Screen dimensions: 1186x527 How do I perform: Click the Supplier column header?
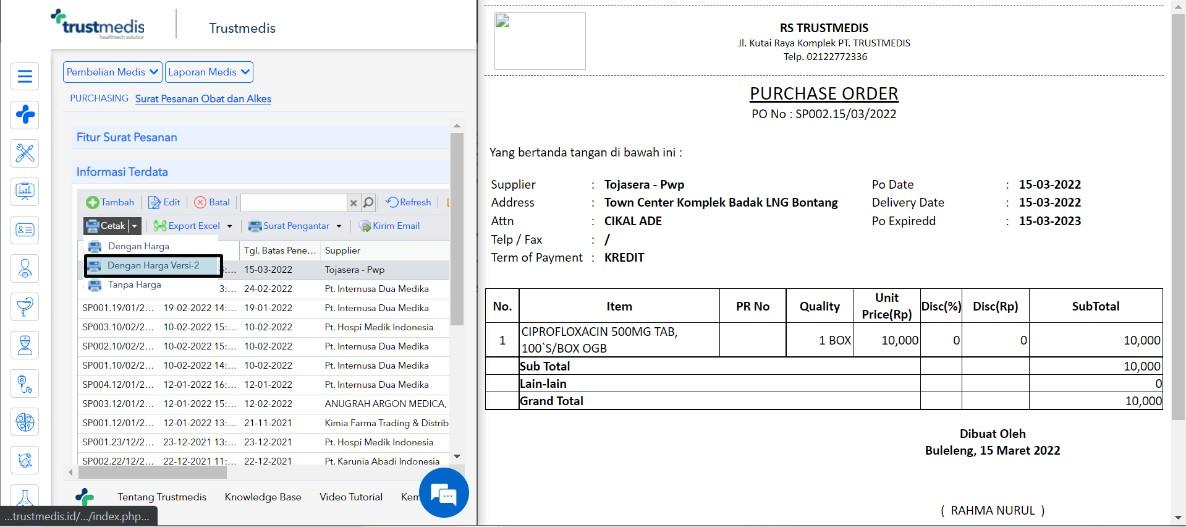[383, 250]
